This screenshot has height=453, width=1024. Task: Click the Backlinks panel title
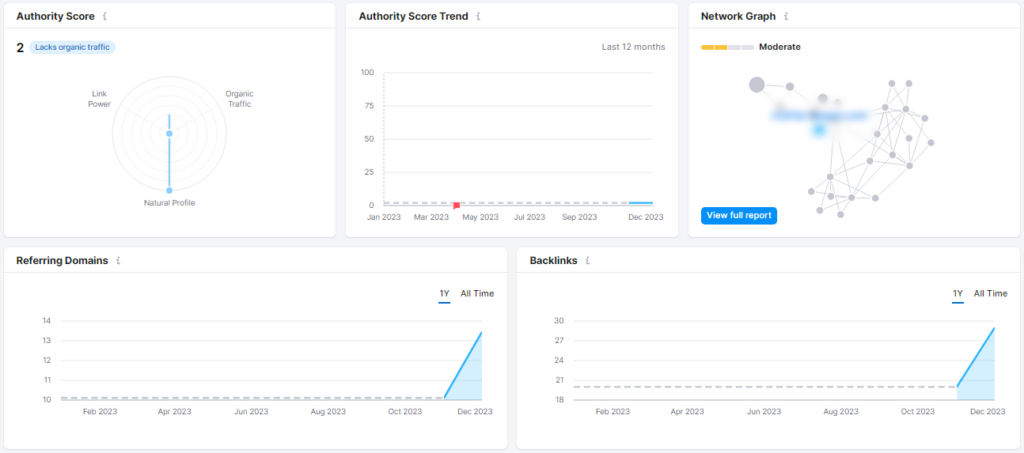[x=553, y=260]
